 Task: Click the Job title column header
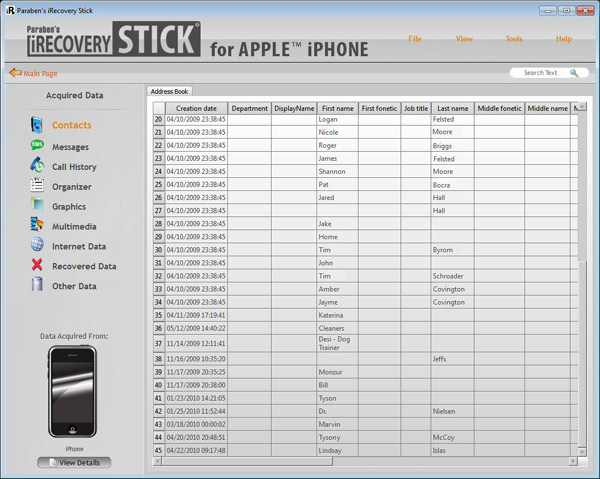(416, 108)
